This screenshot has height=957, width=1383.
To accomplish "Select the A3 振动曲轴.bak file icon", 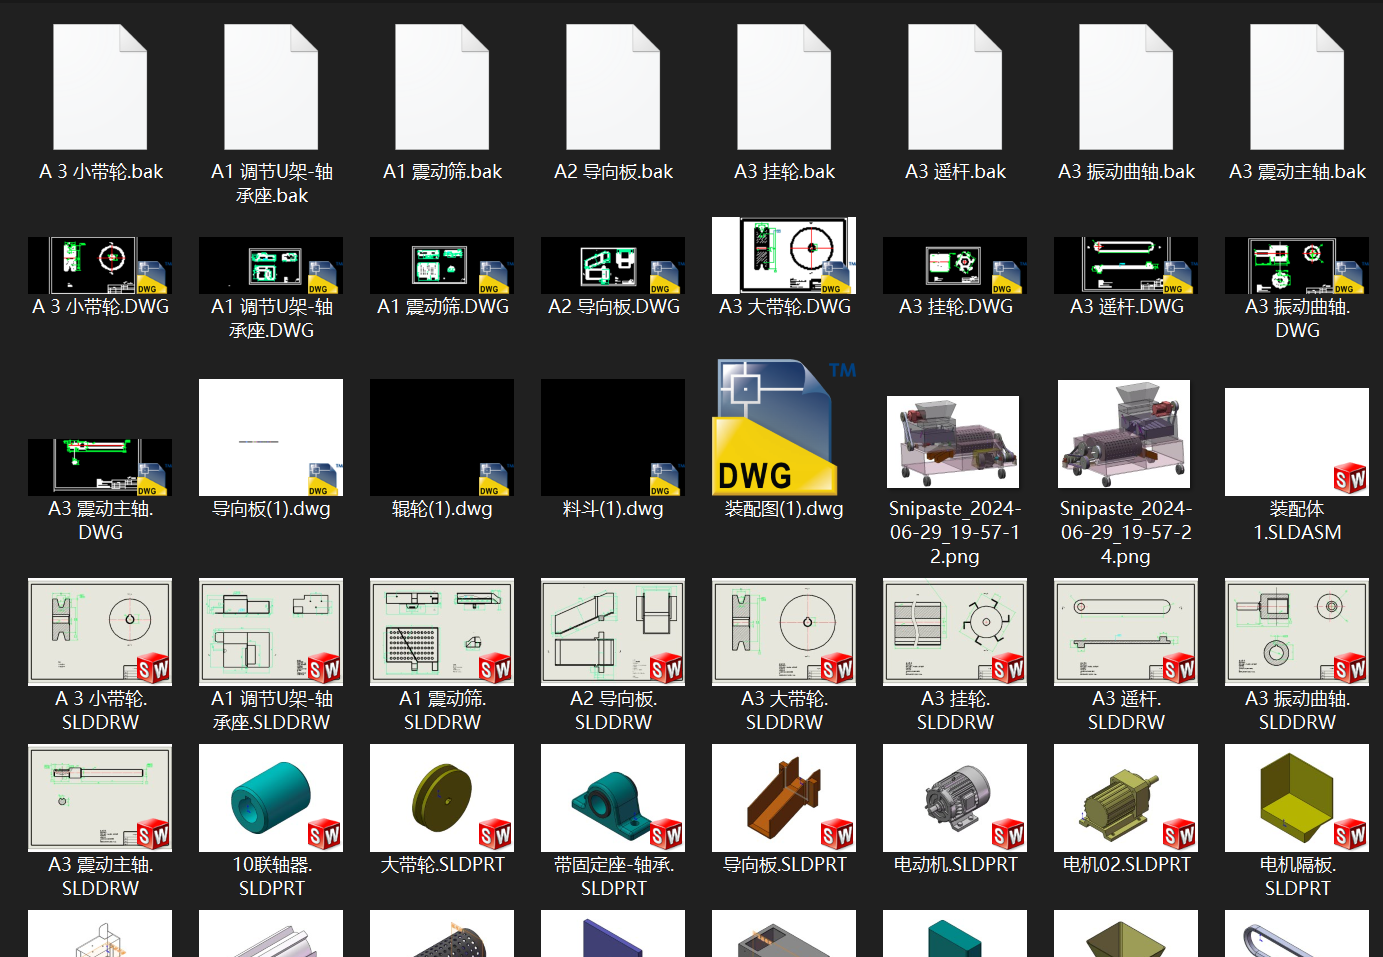I will [1126, 87].
